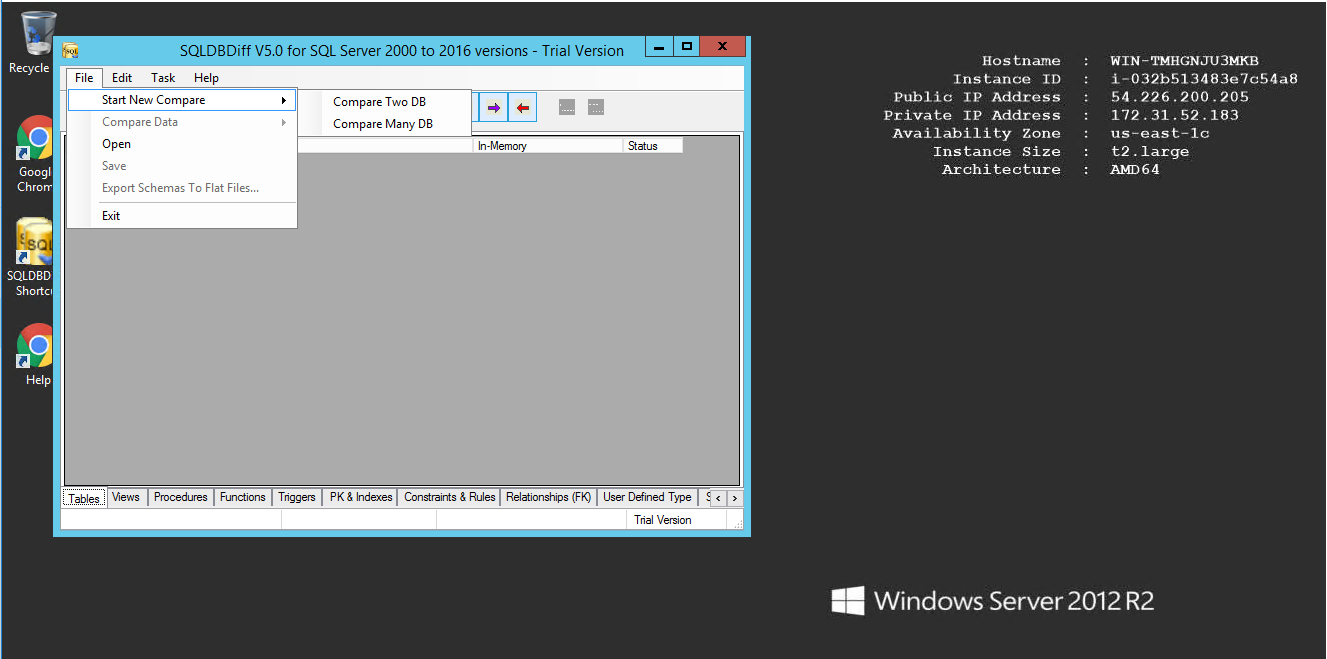Switch to the Procedures tab

click(x=180, y=497)
